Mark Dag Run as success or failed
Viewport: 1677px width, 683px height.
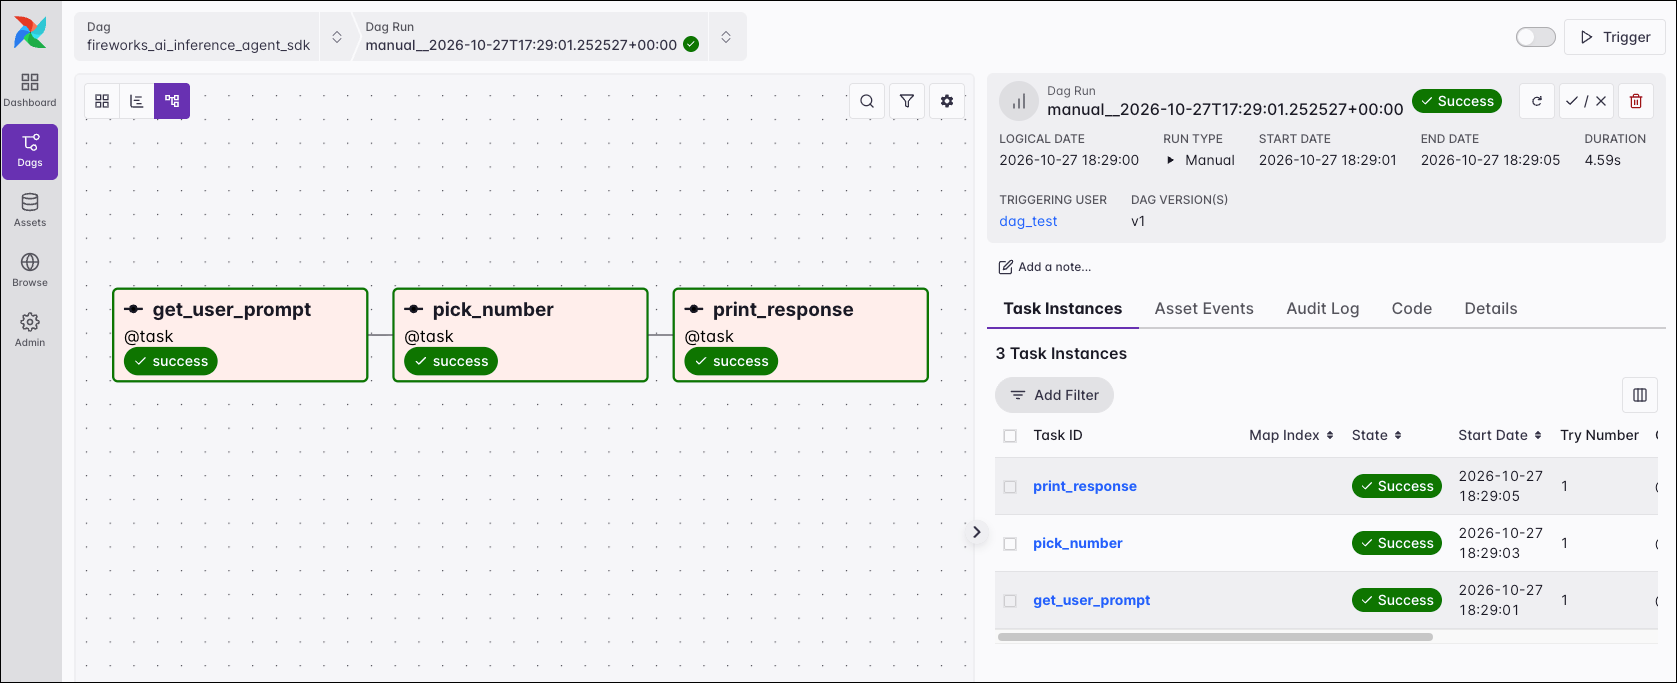[x=1586, y=101]
